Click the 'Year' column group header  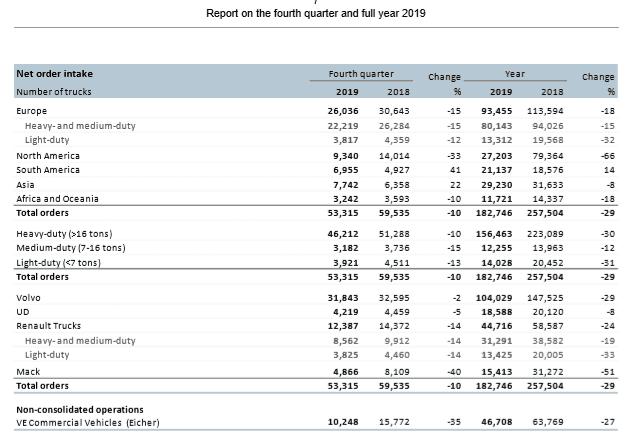[x=515, y=74]
